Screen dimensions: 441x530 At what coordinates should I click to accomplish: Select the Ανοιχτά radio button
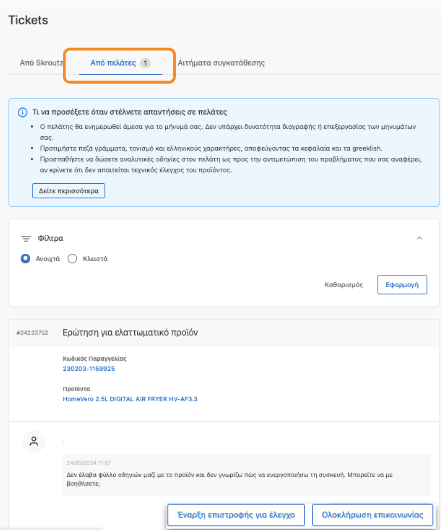click(x=25, y=259)
